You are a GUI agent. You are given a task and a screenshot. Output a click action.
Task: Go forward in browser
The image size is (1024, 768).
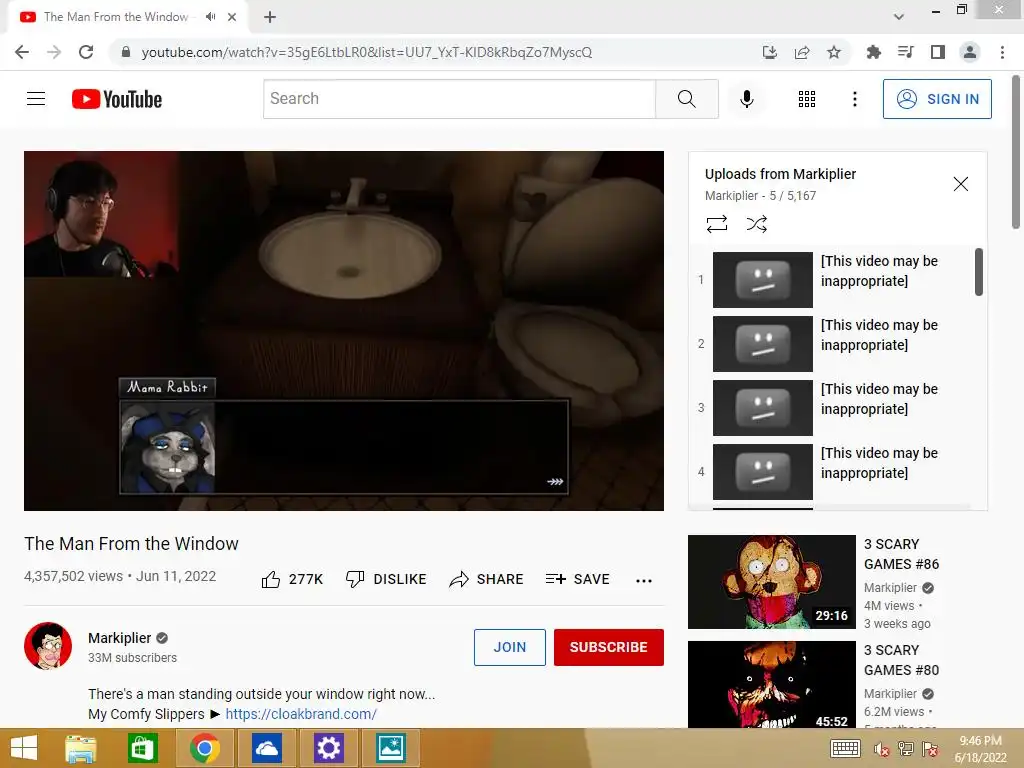(x=54, y=52)
